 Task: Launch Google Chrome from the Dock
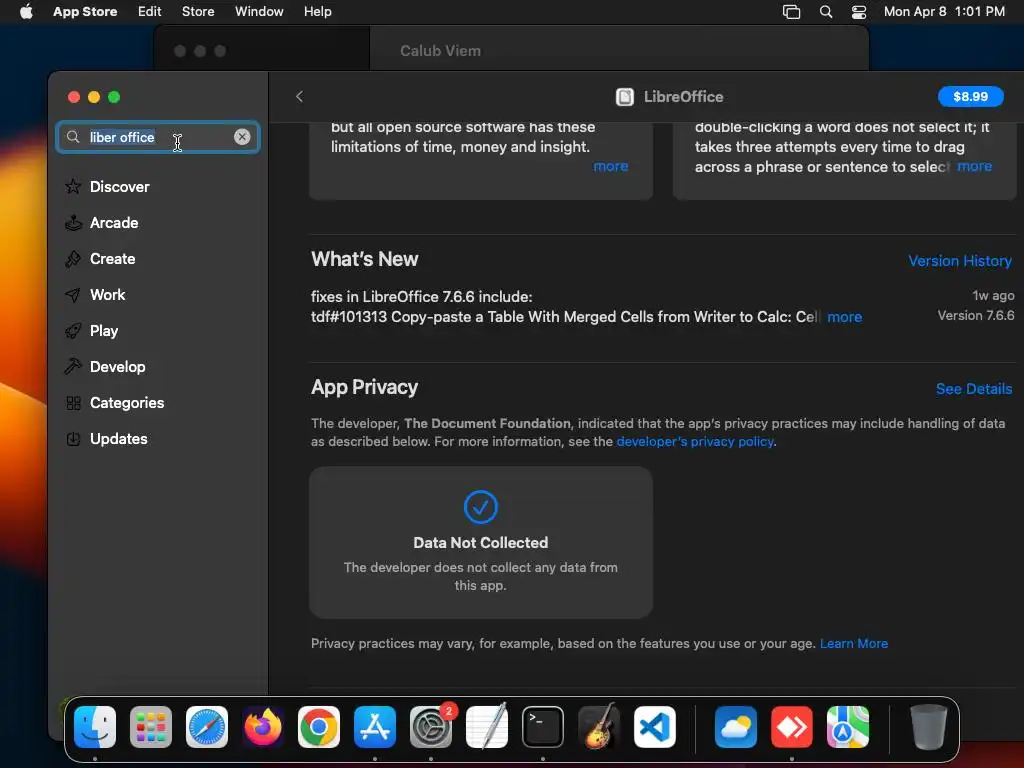319,727
